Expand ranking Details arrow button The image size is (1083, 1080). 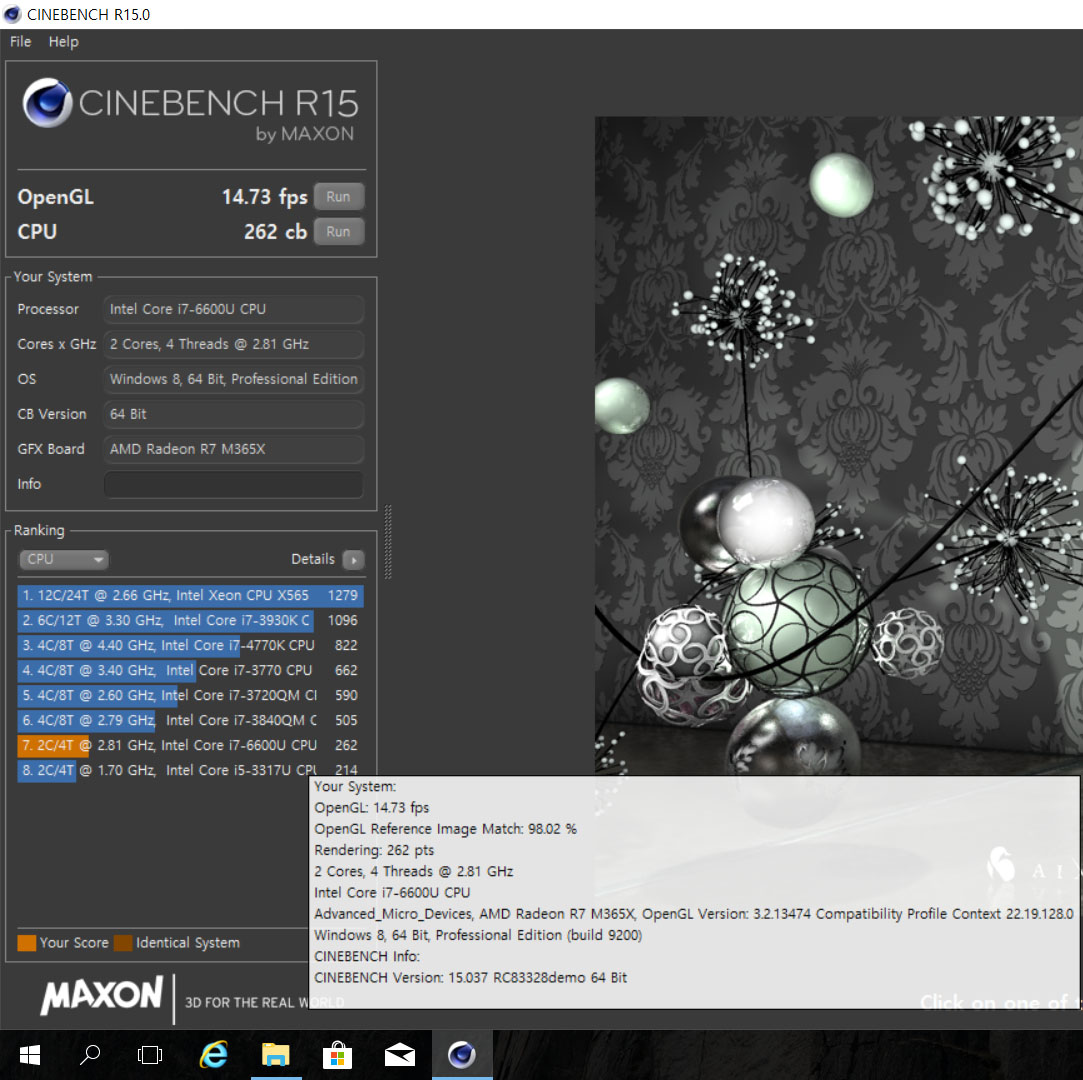[x=354, y=559]
